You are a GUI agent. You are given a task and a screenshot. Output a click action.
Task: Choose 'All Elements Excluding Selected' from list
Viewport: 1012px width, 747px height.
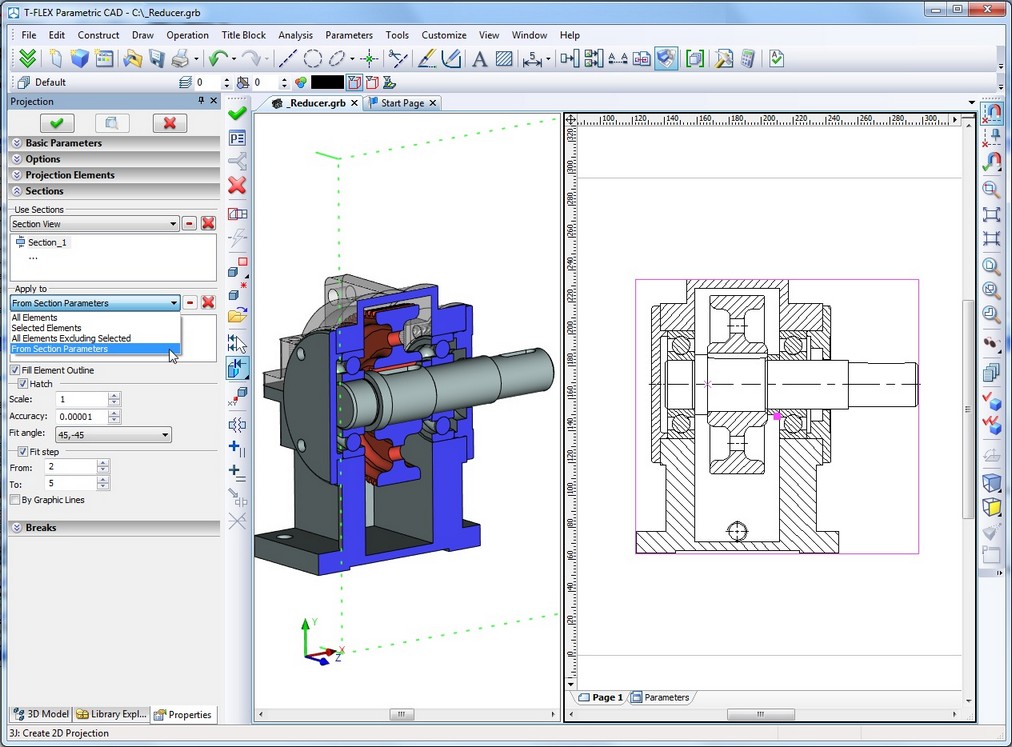point(71,339)
